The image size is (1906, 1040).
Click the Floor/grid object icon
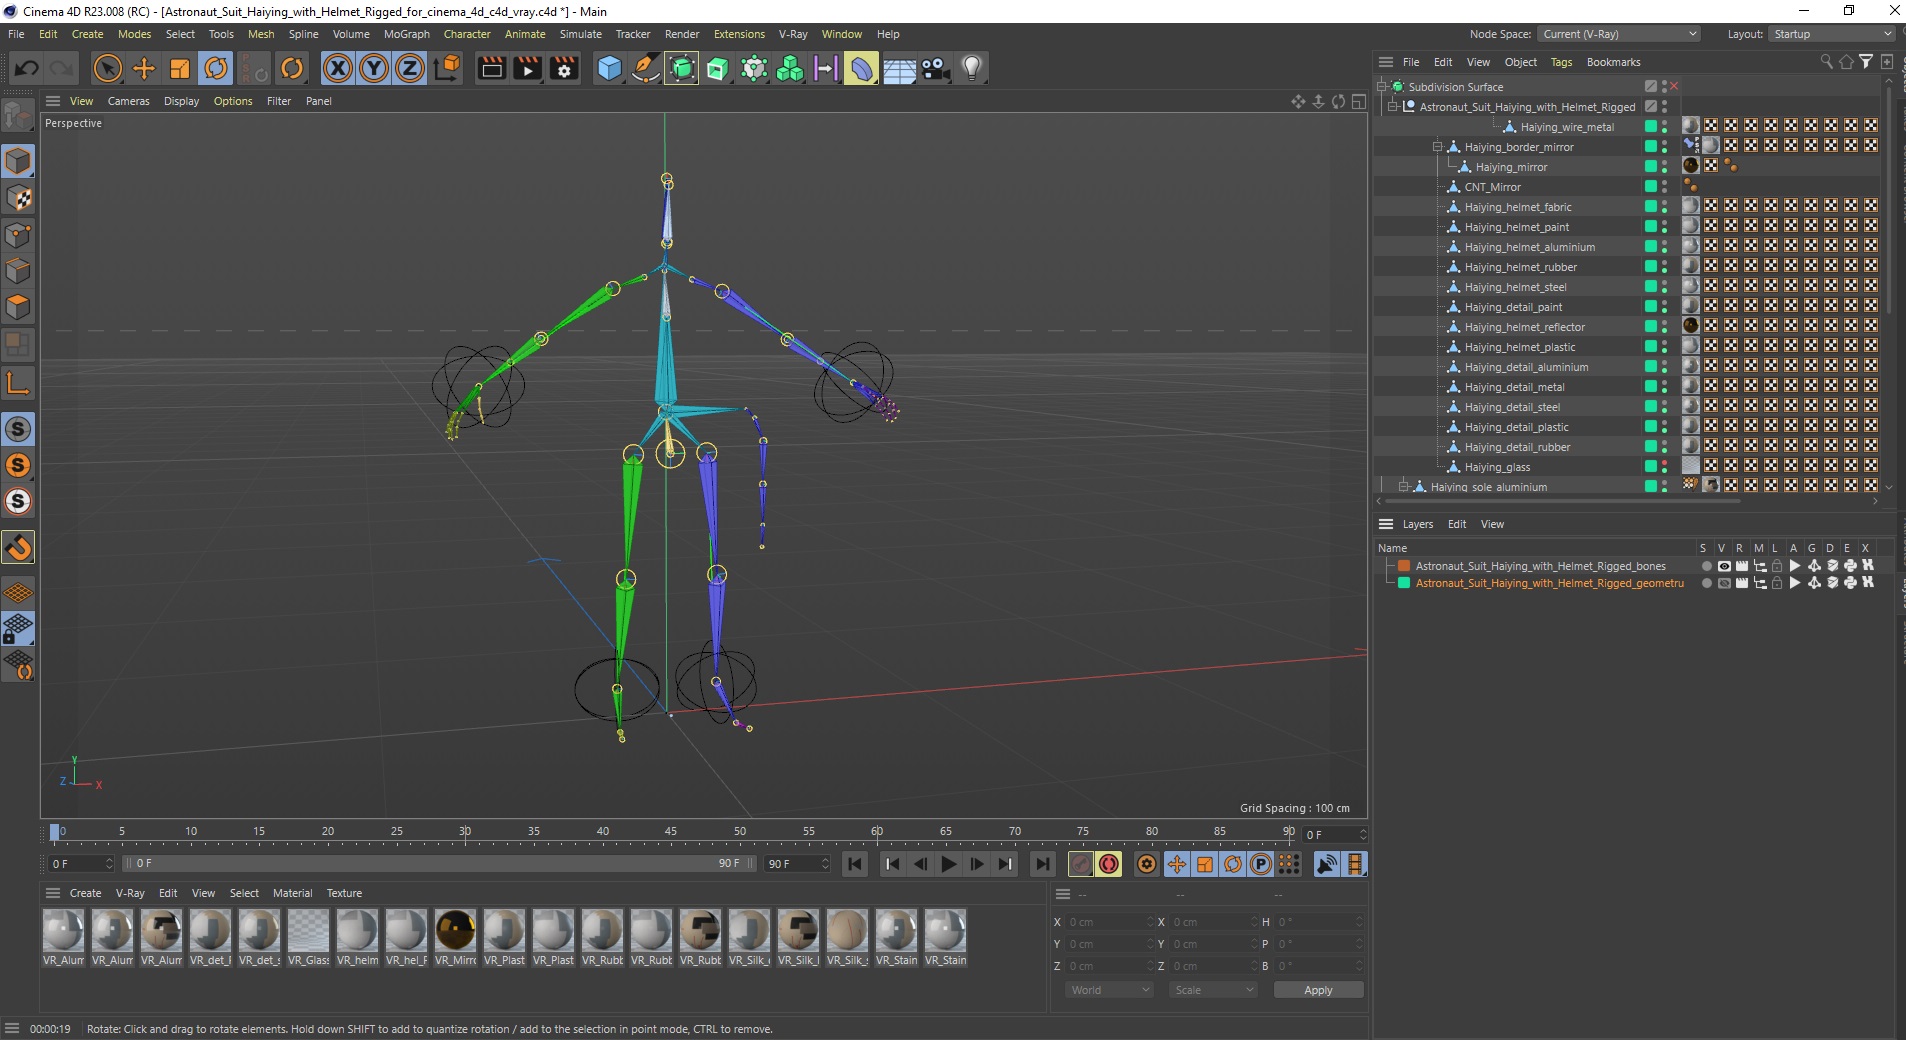(x=899, y=68)
